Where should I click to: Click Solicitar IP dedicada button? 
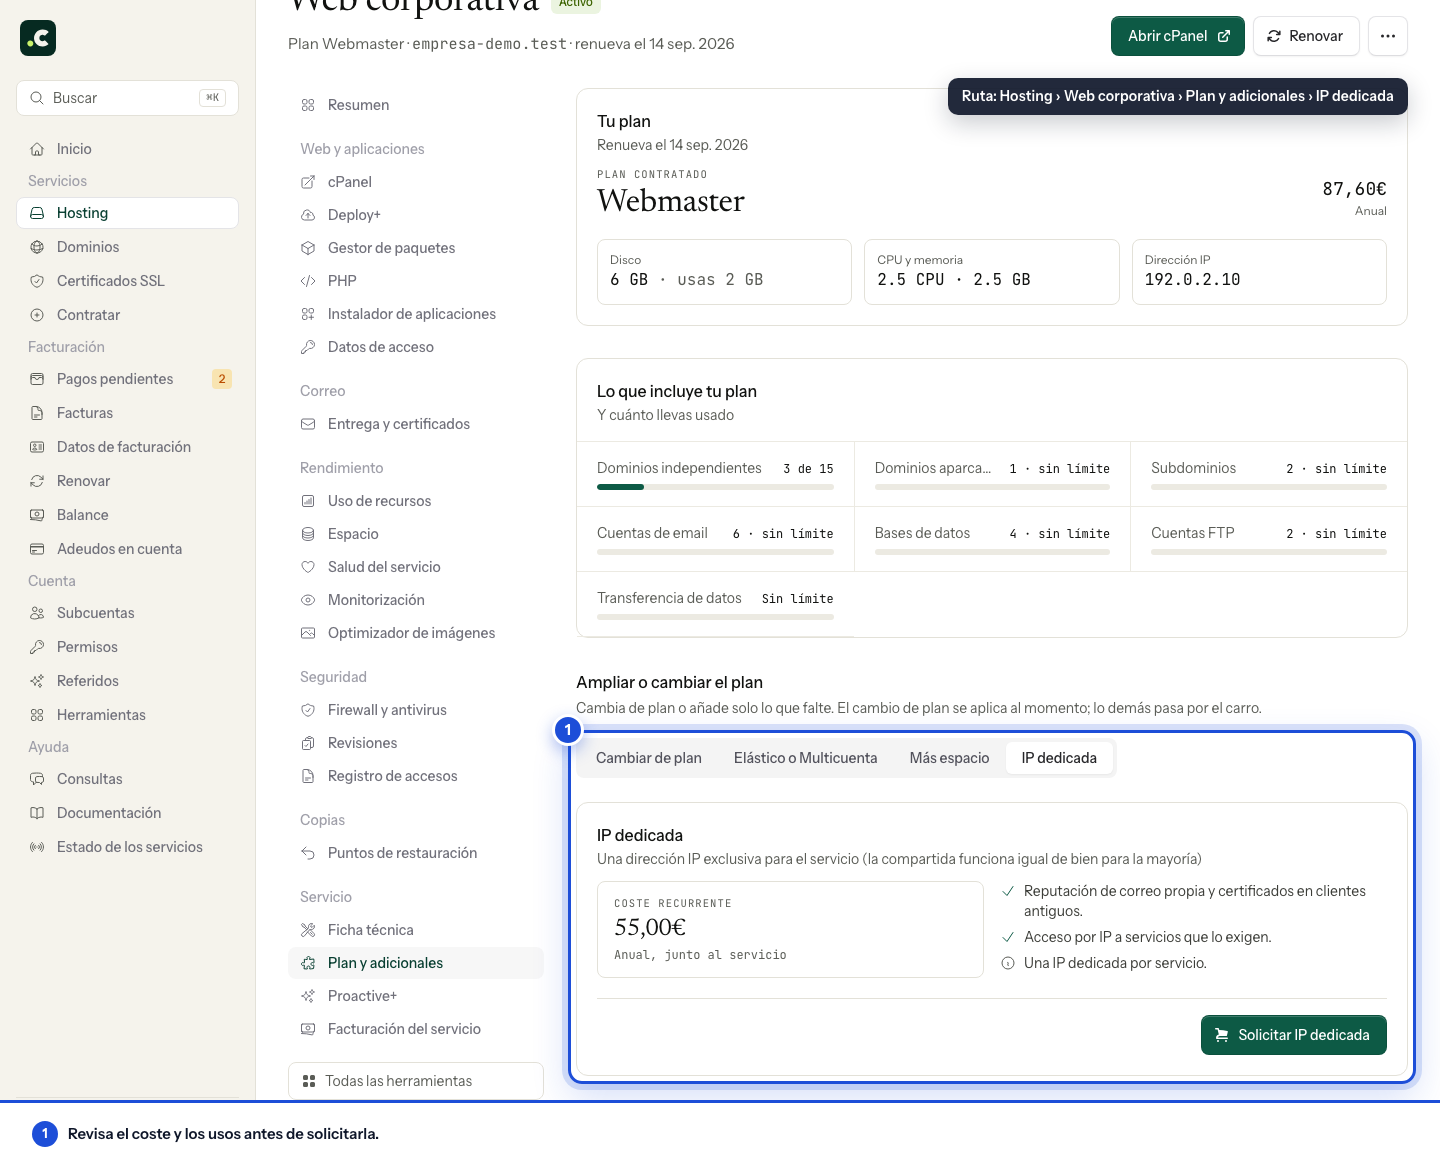(x=1294, y=1035)
